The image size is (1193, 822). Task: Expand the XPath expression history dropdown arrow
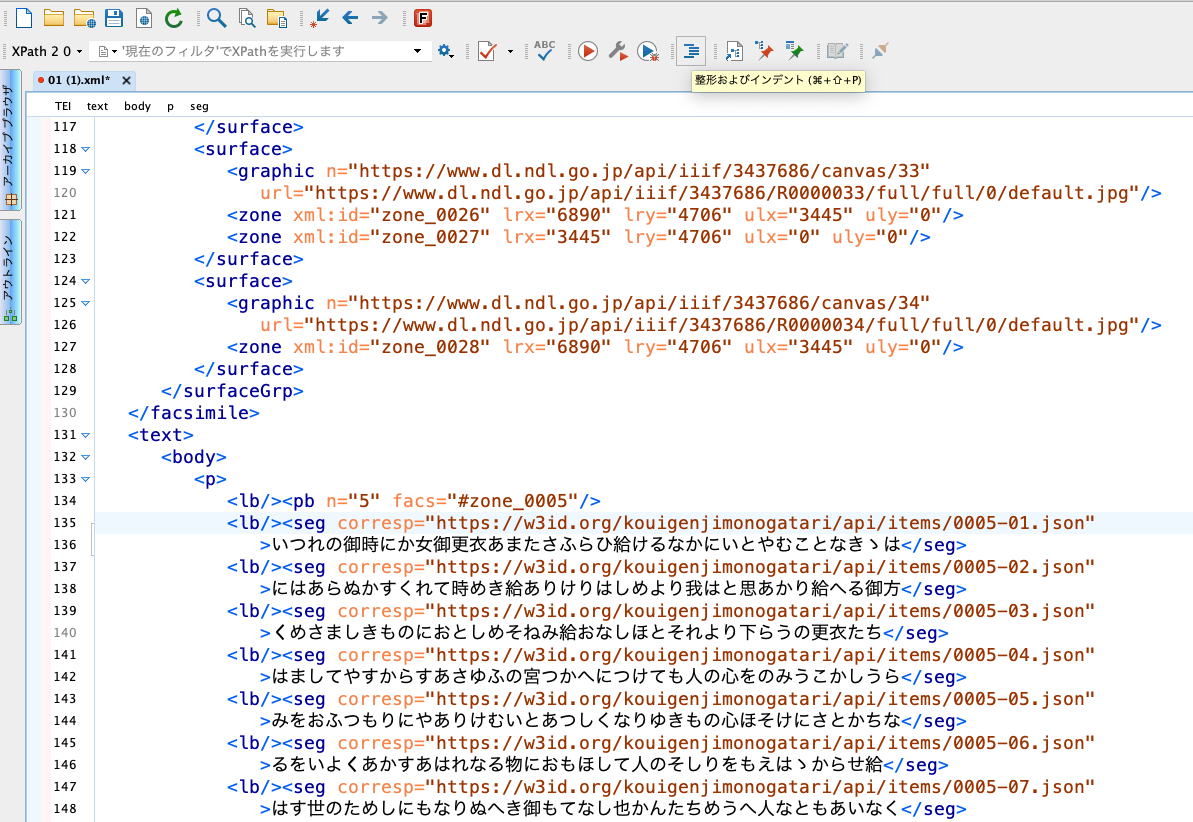[417, 51]
